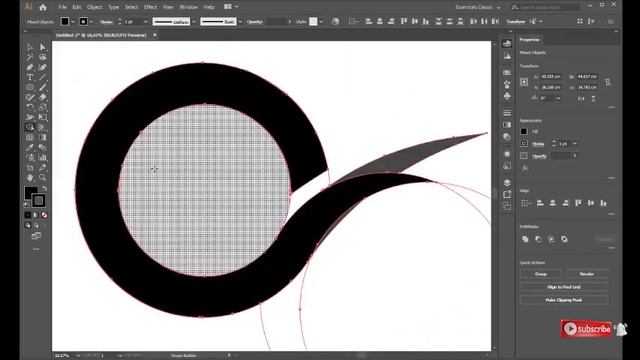Select the Symbol Sprayer tool
Viewport: 640px width, 360px height.
pyautogui.click(x=30, y=158)
